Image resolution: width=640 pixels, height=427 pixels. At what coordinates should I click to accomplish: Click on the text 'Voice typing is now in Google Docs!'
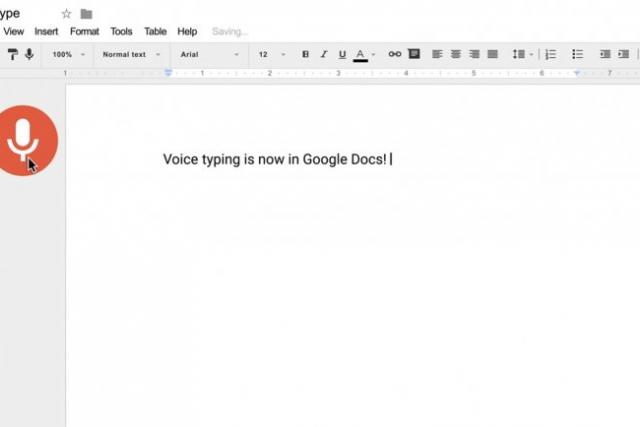[x=275, y=160]
